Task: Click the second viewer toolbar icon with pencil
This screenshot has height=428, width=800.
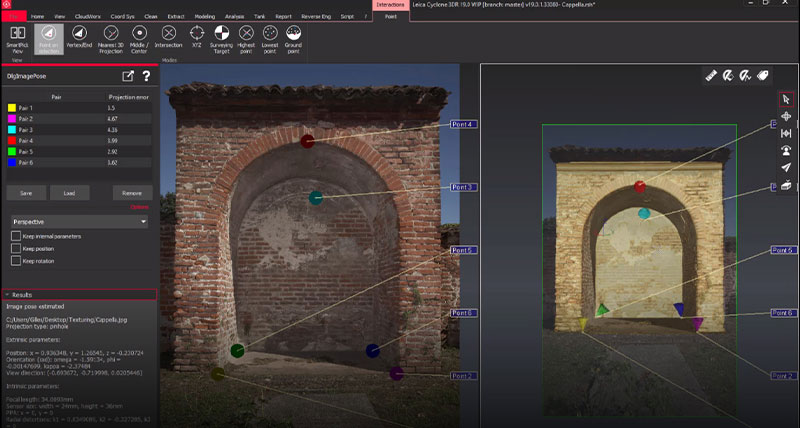Action: [728, 76]
